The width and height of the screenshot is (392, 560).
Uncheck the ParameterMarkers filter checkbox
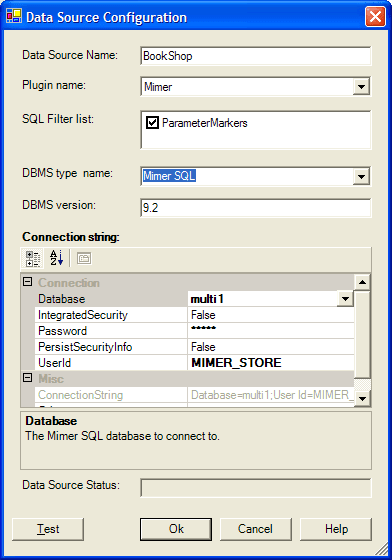152,123
